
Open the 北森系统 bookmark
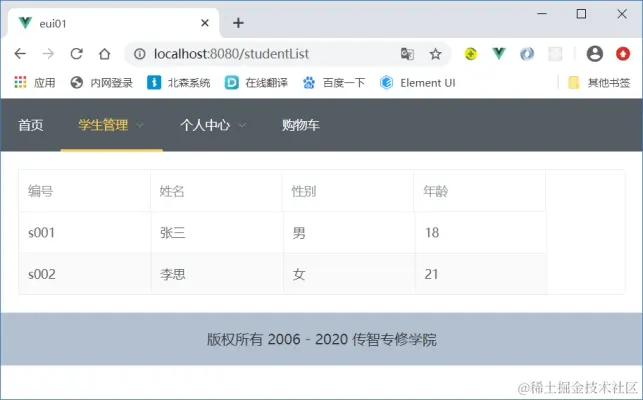tap(179, 83)
